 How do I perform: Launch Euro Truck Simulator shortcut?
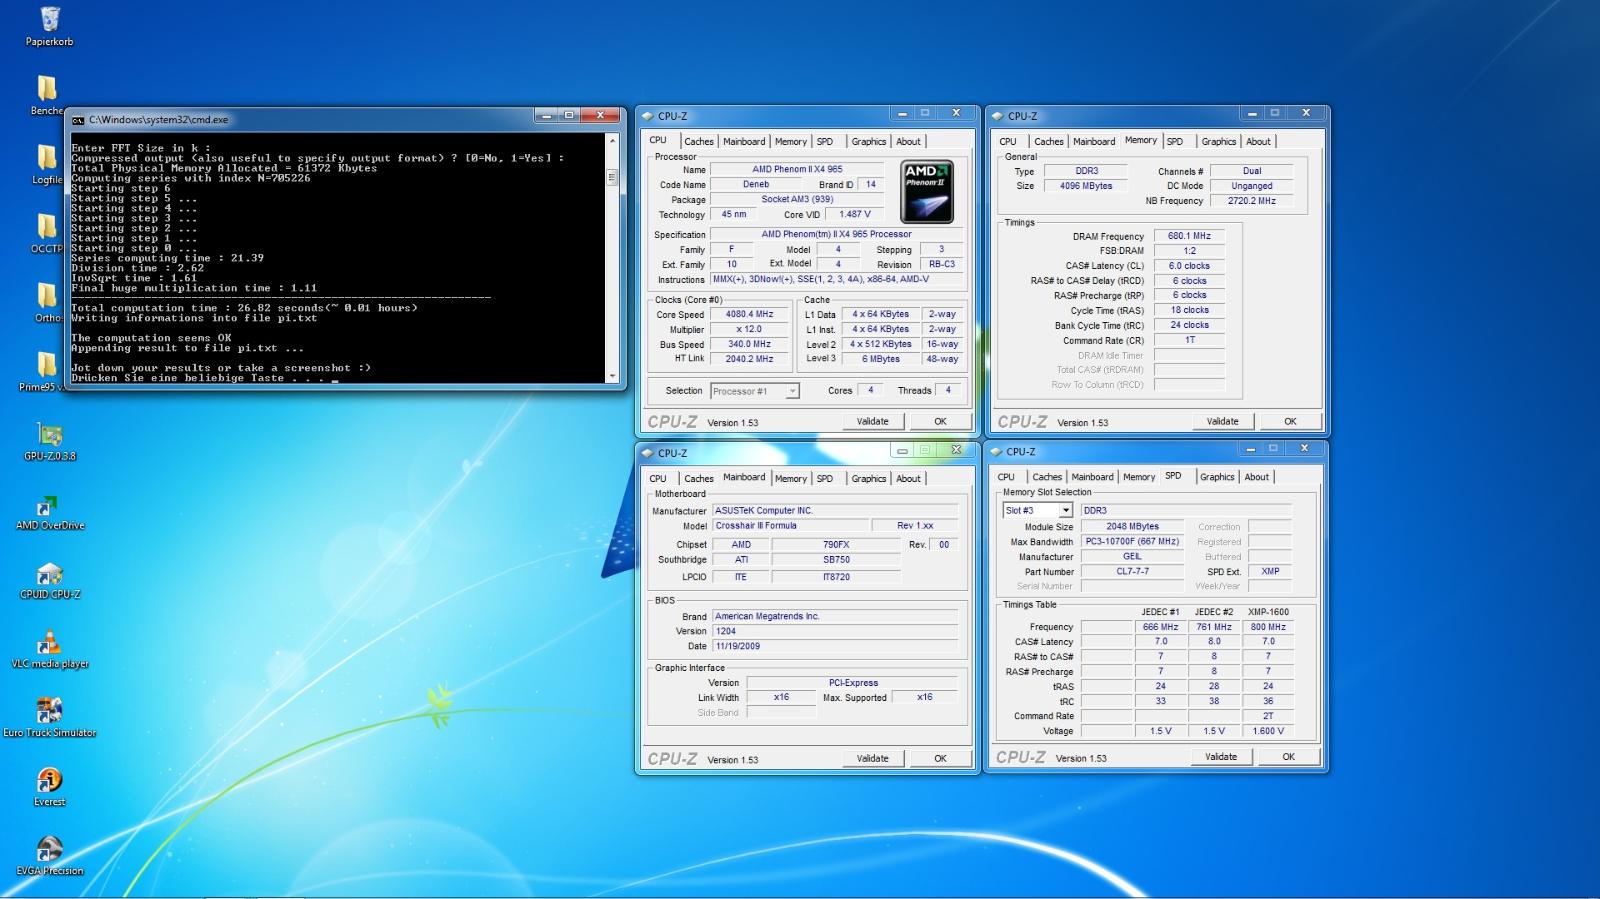[x=49, y=711]
